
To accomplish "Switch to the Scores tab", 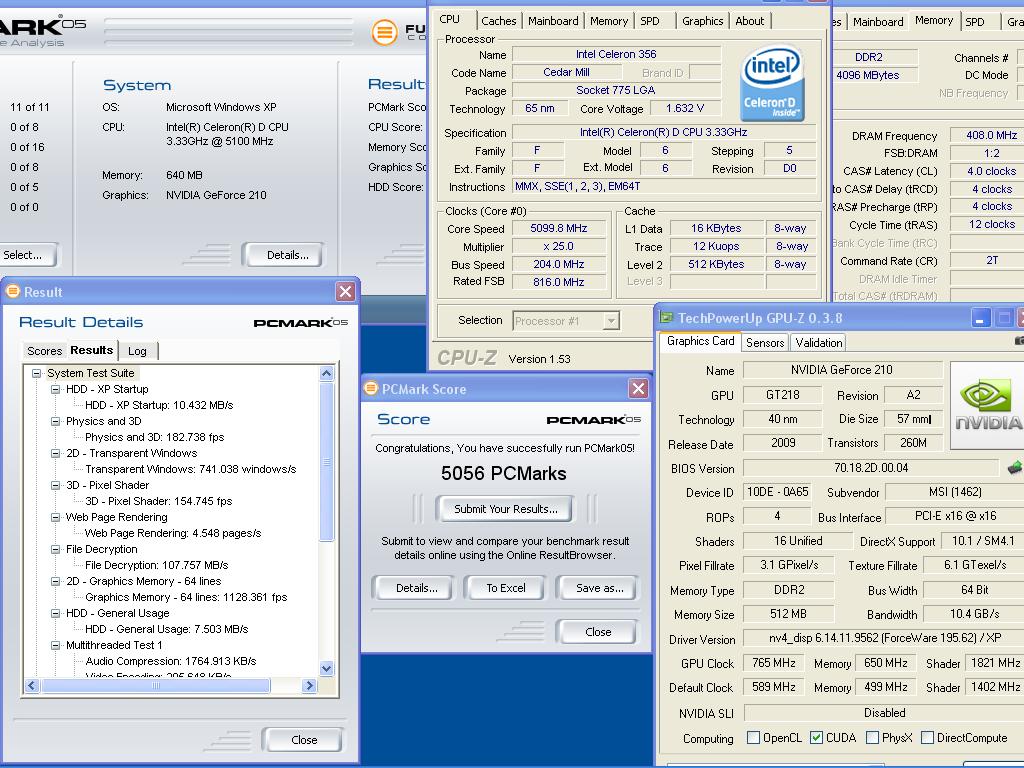I will pyautogui.click(x=44, y=351).
